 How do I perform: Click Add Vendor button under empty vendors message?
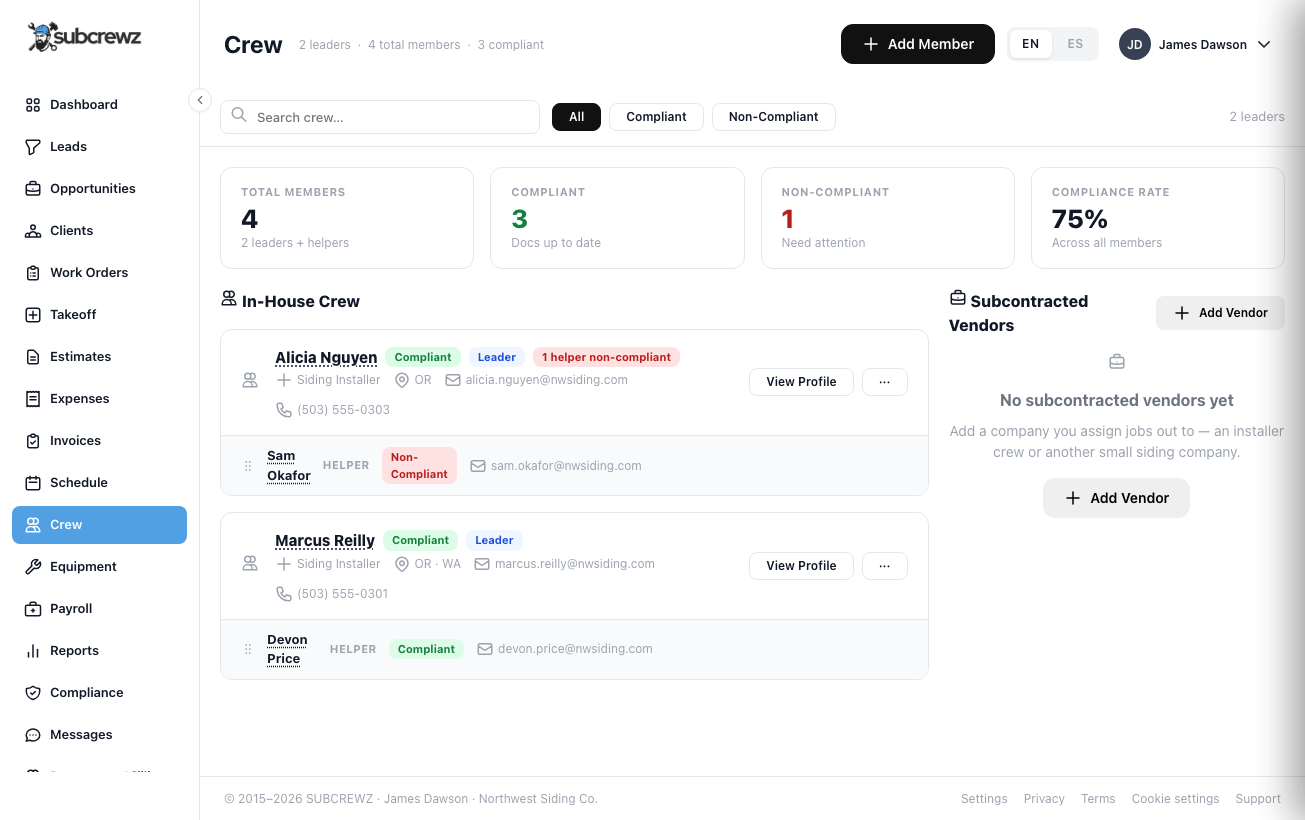click(x=1116, y=498)
